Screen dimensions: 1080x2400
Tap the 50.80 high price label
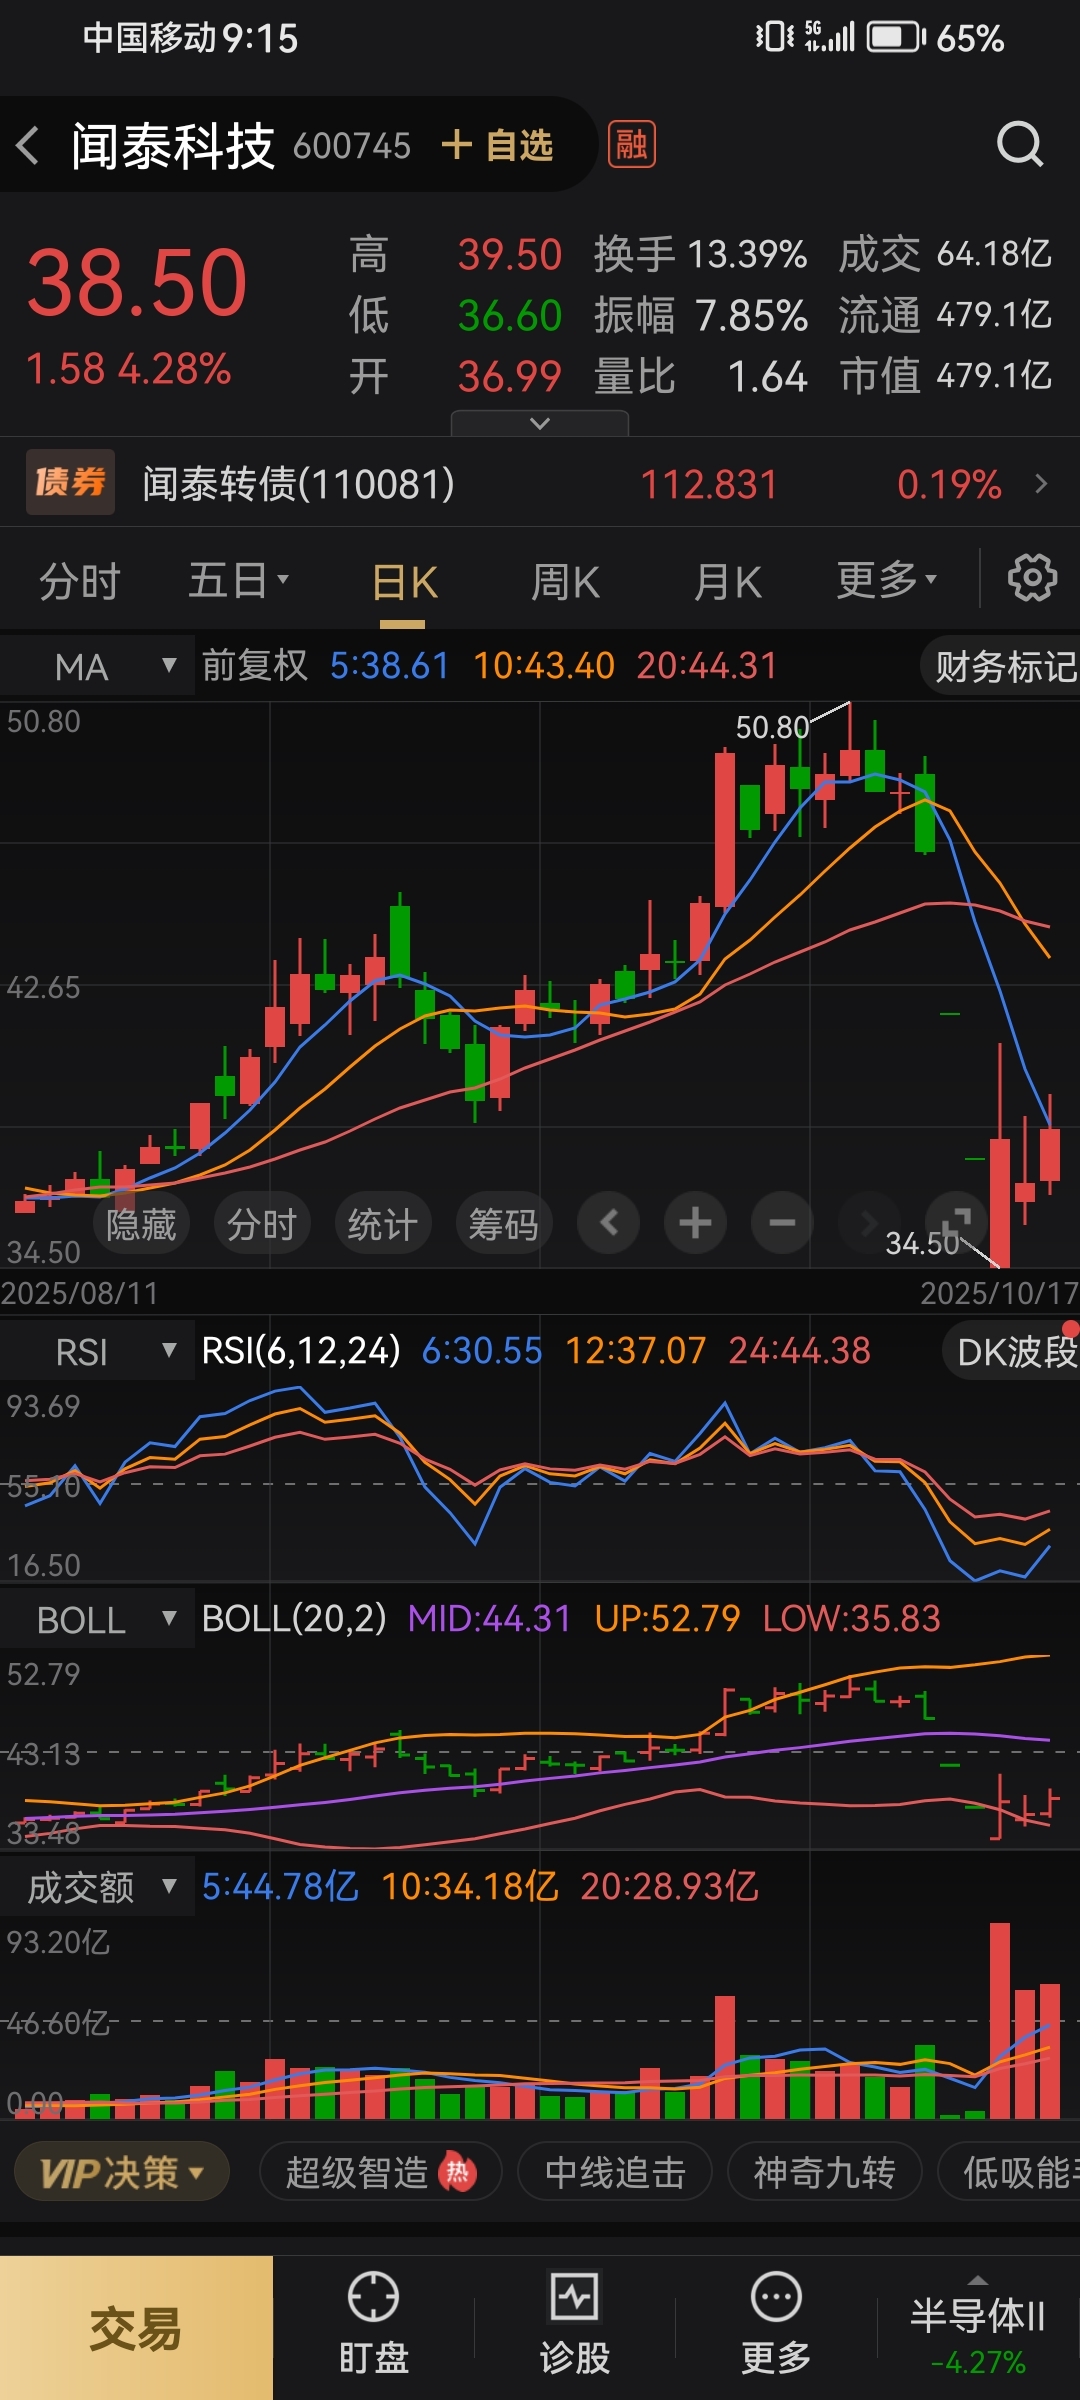[x=771, y=727]
